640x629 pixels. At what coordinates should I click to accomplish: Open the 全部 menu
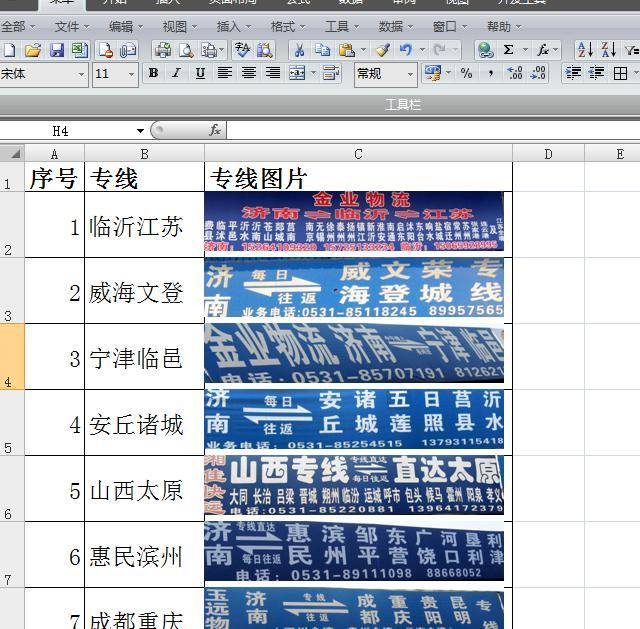click(x=18, y=27)
